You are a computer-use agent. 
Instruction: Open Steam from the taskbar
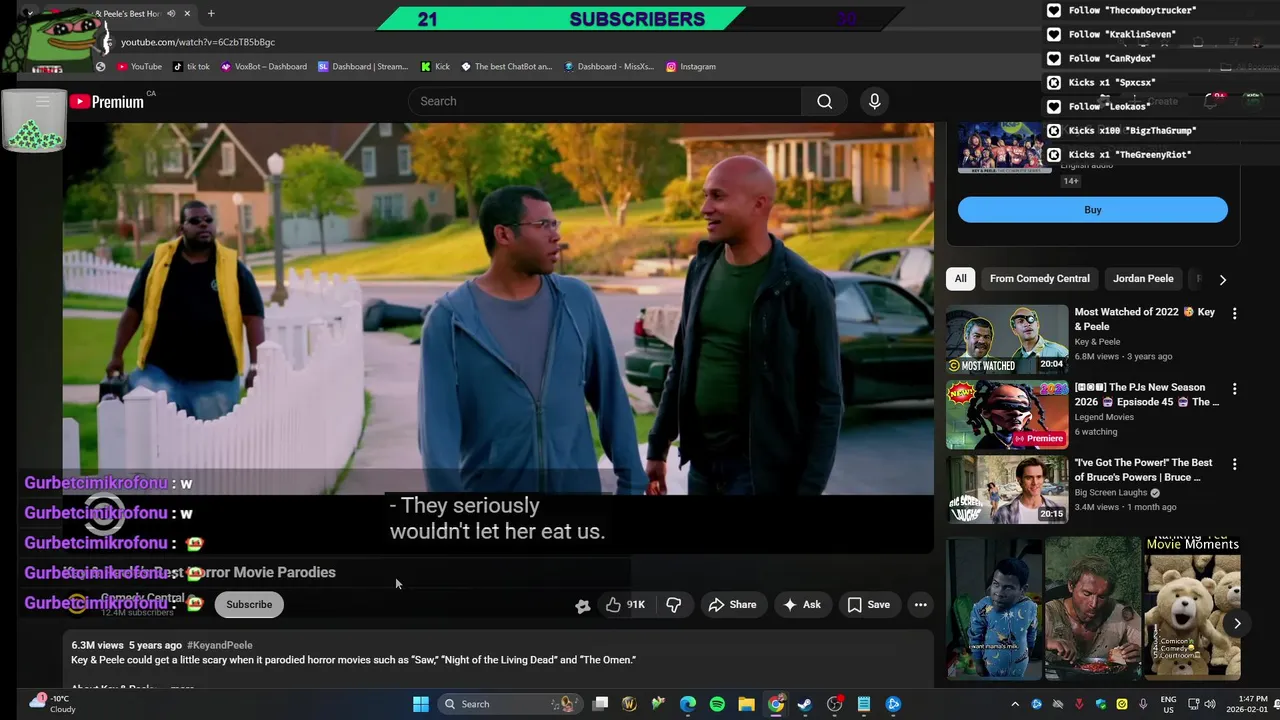click(x=805, y=704)
